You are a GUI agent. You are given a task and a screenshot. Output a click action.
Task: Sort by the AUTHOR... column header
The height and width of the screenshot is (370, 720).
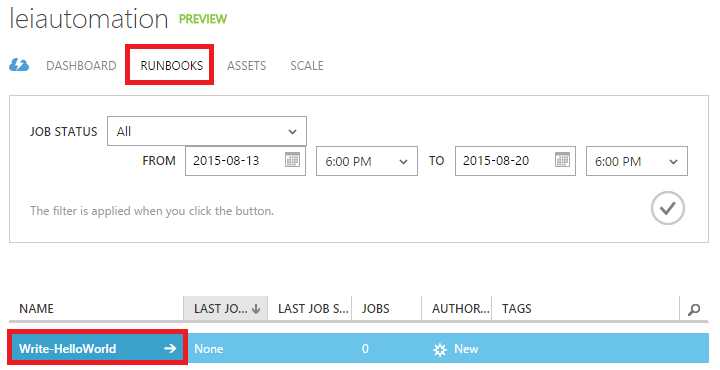tap(461, 308)
